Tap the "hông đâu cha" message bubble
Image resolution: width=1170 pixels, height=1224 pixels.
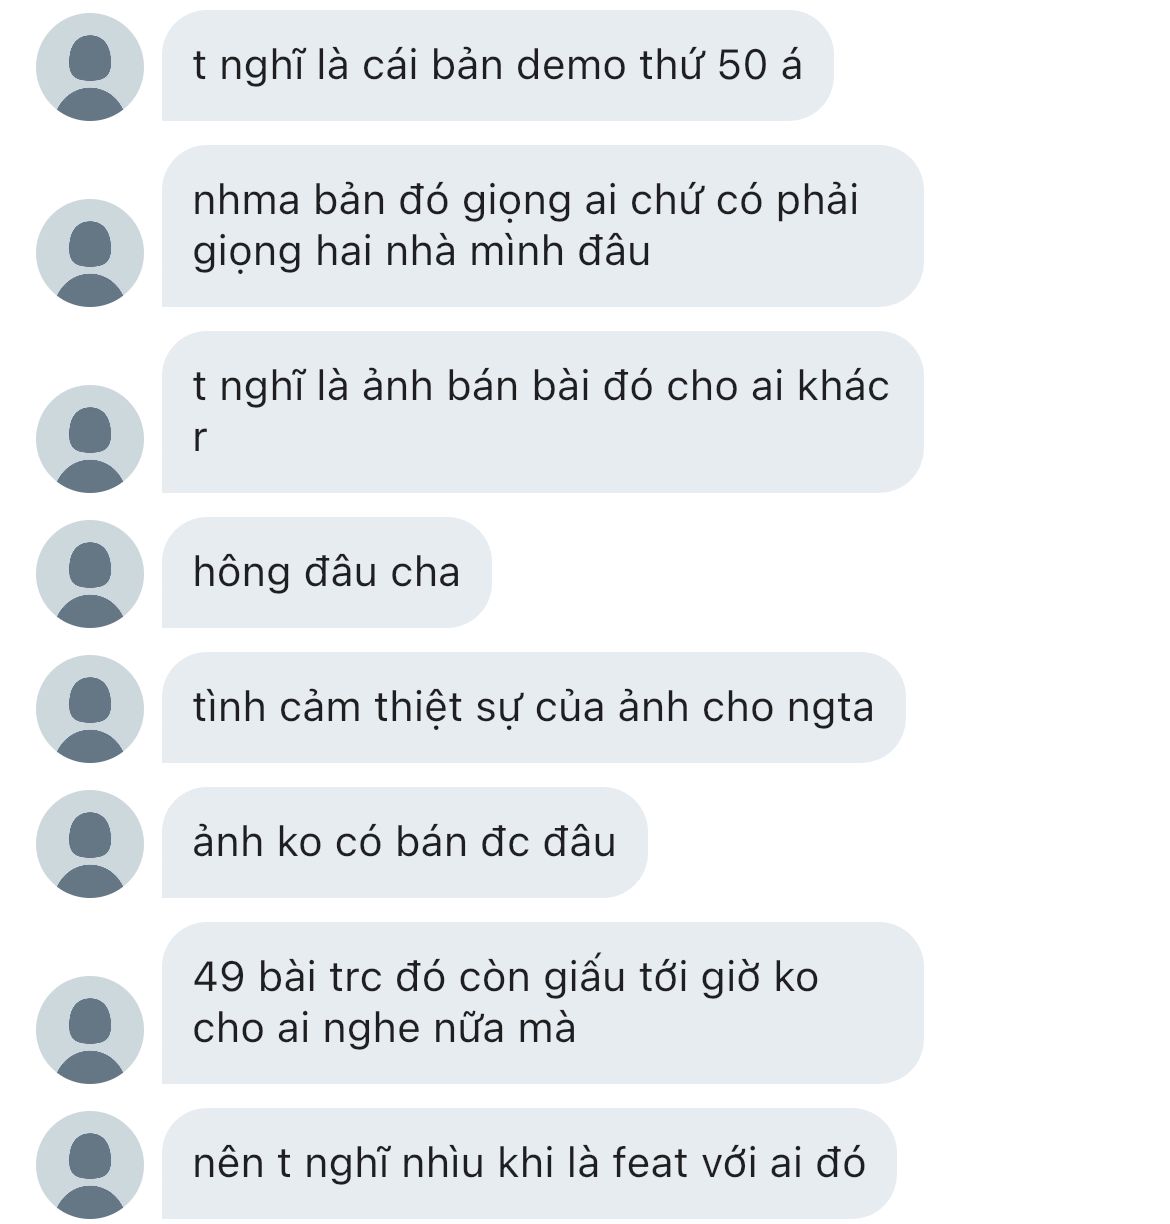[x=326, y=573]
